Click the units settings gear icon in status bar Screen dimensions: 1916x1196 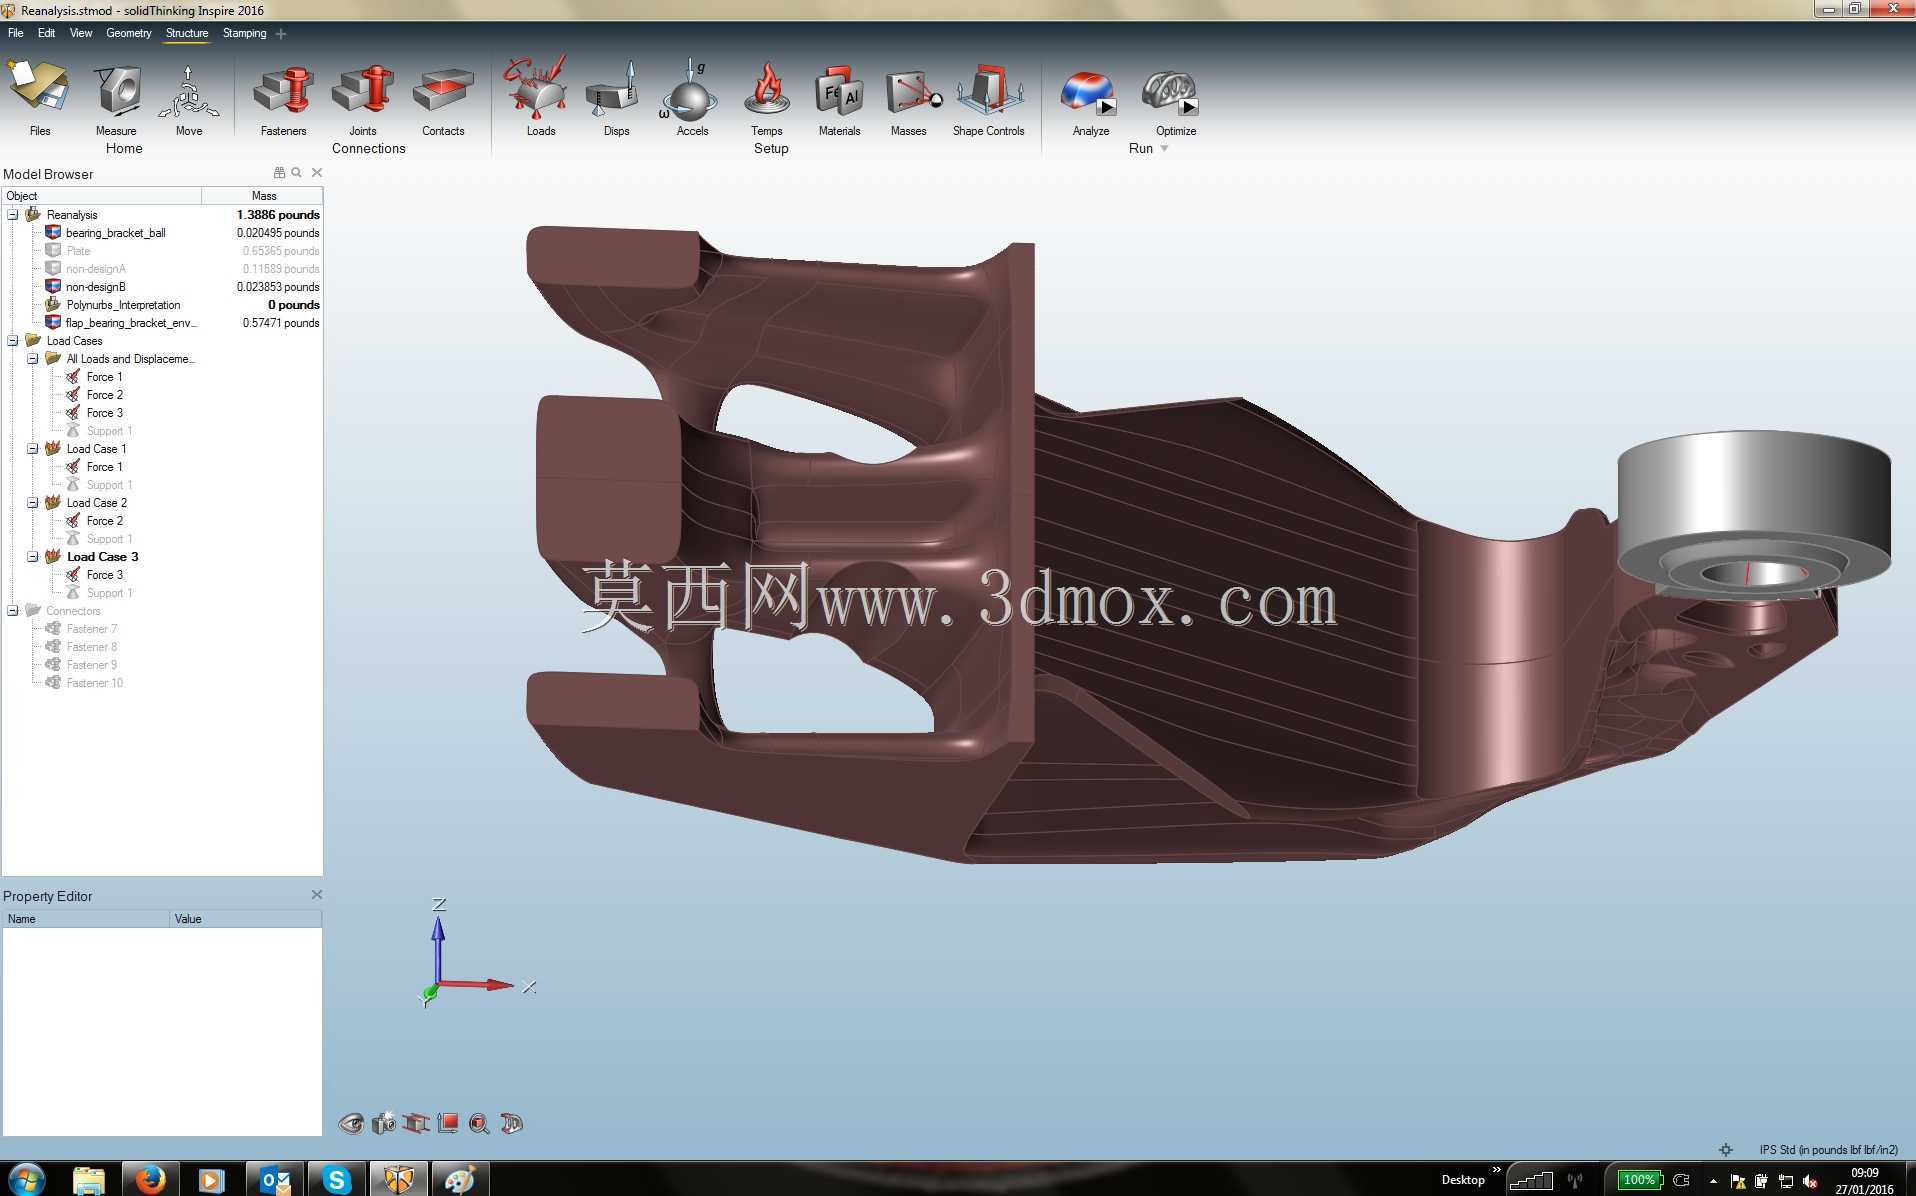pos(1726,1150)
